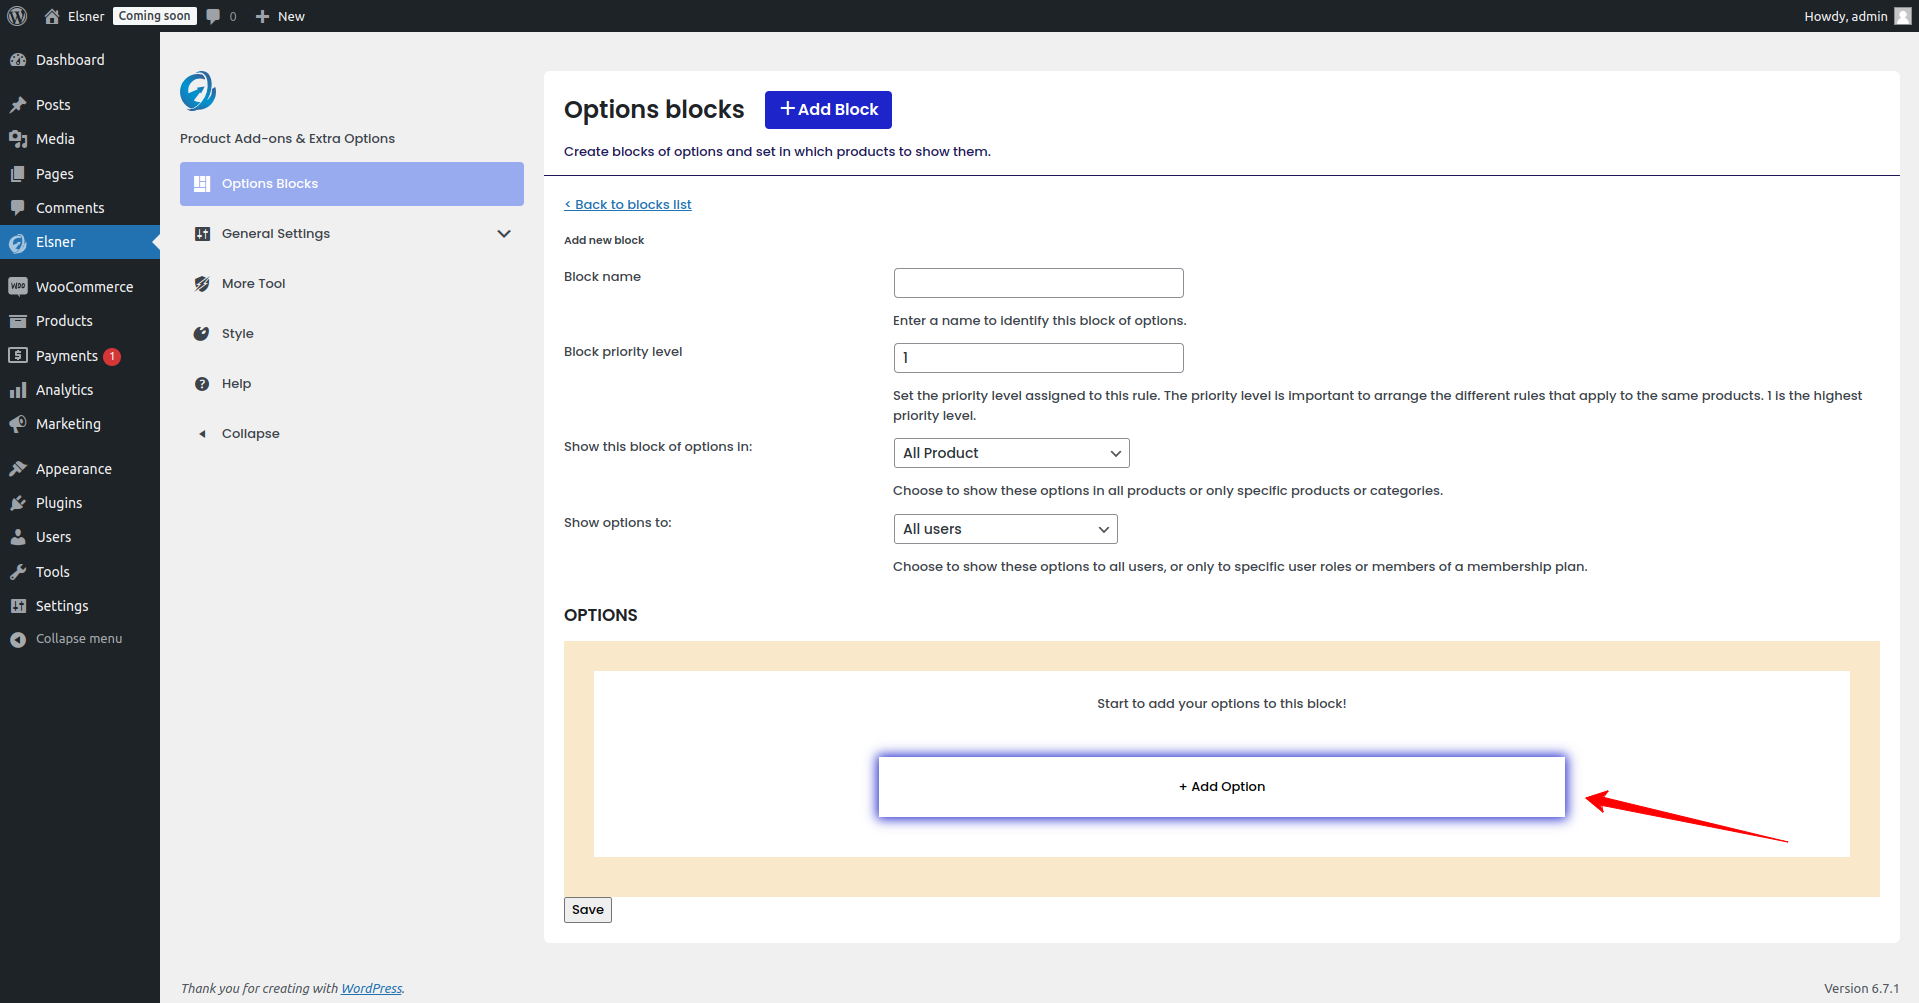The image size is (1919, 1003).
Task: Click the Options Blocks grid icon
Action: [x=202, y=184]
